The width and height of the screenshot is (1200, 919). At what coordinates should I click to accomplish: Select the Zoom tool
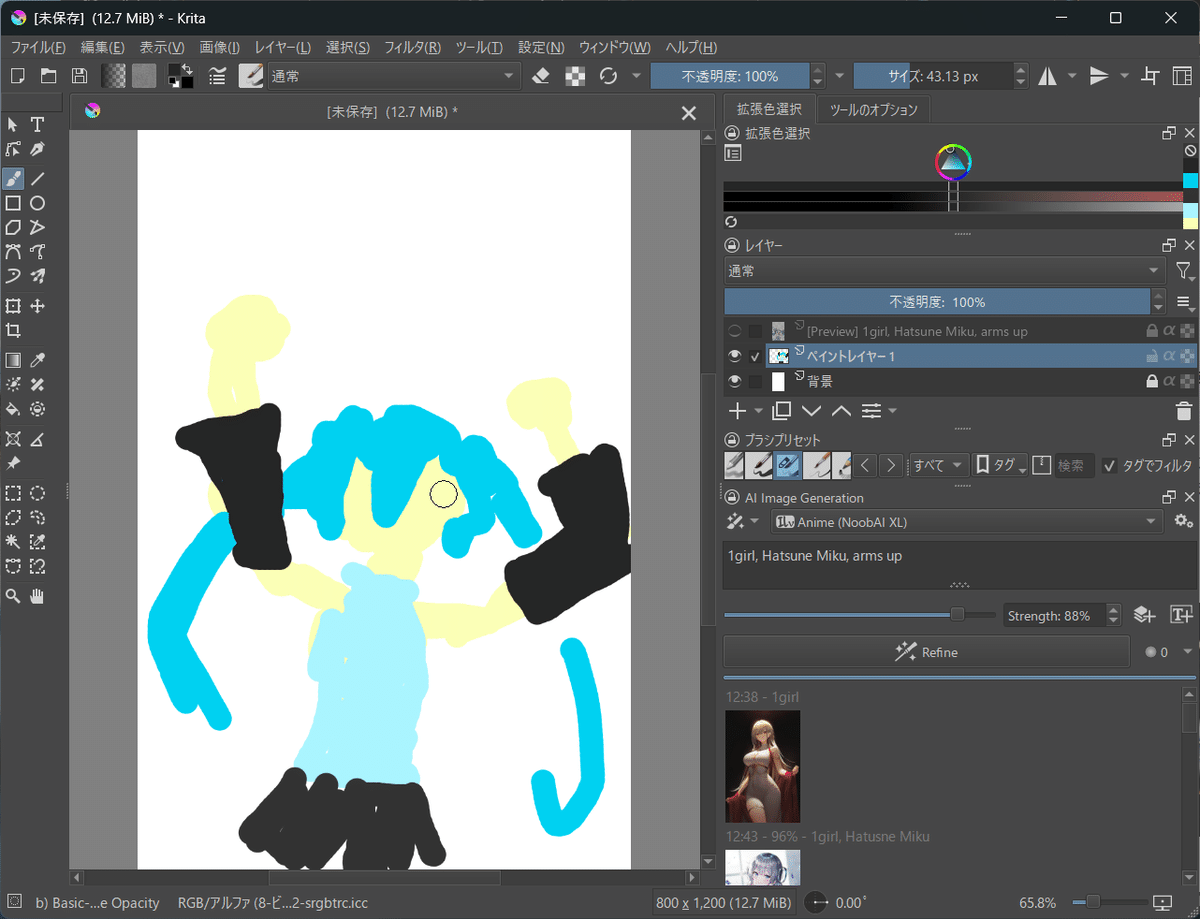14,596
